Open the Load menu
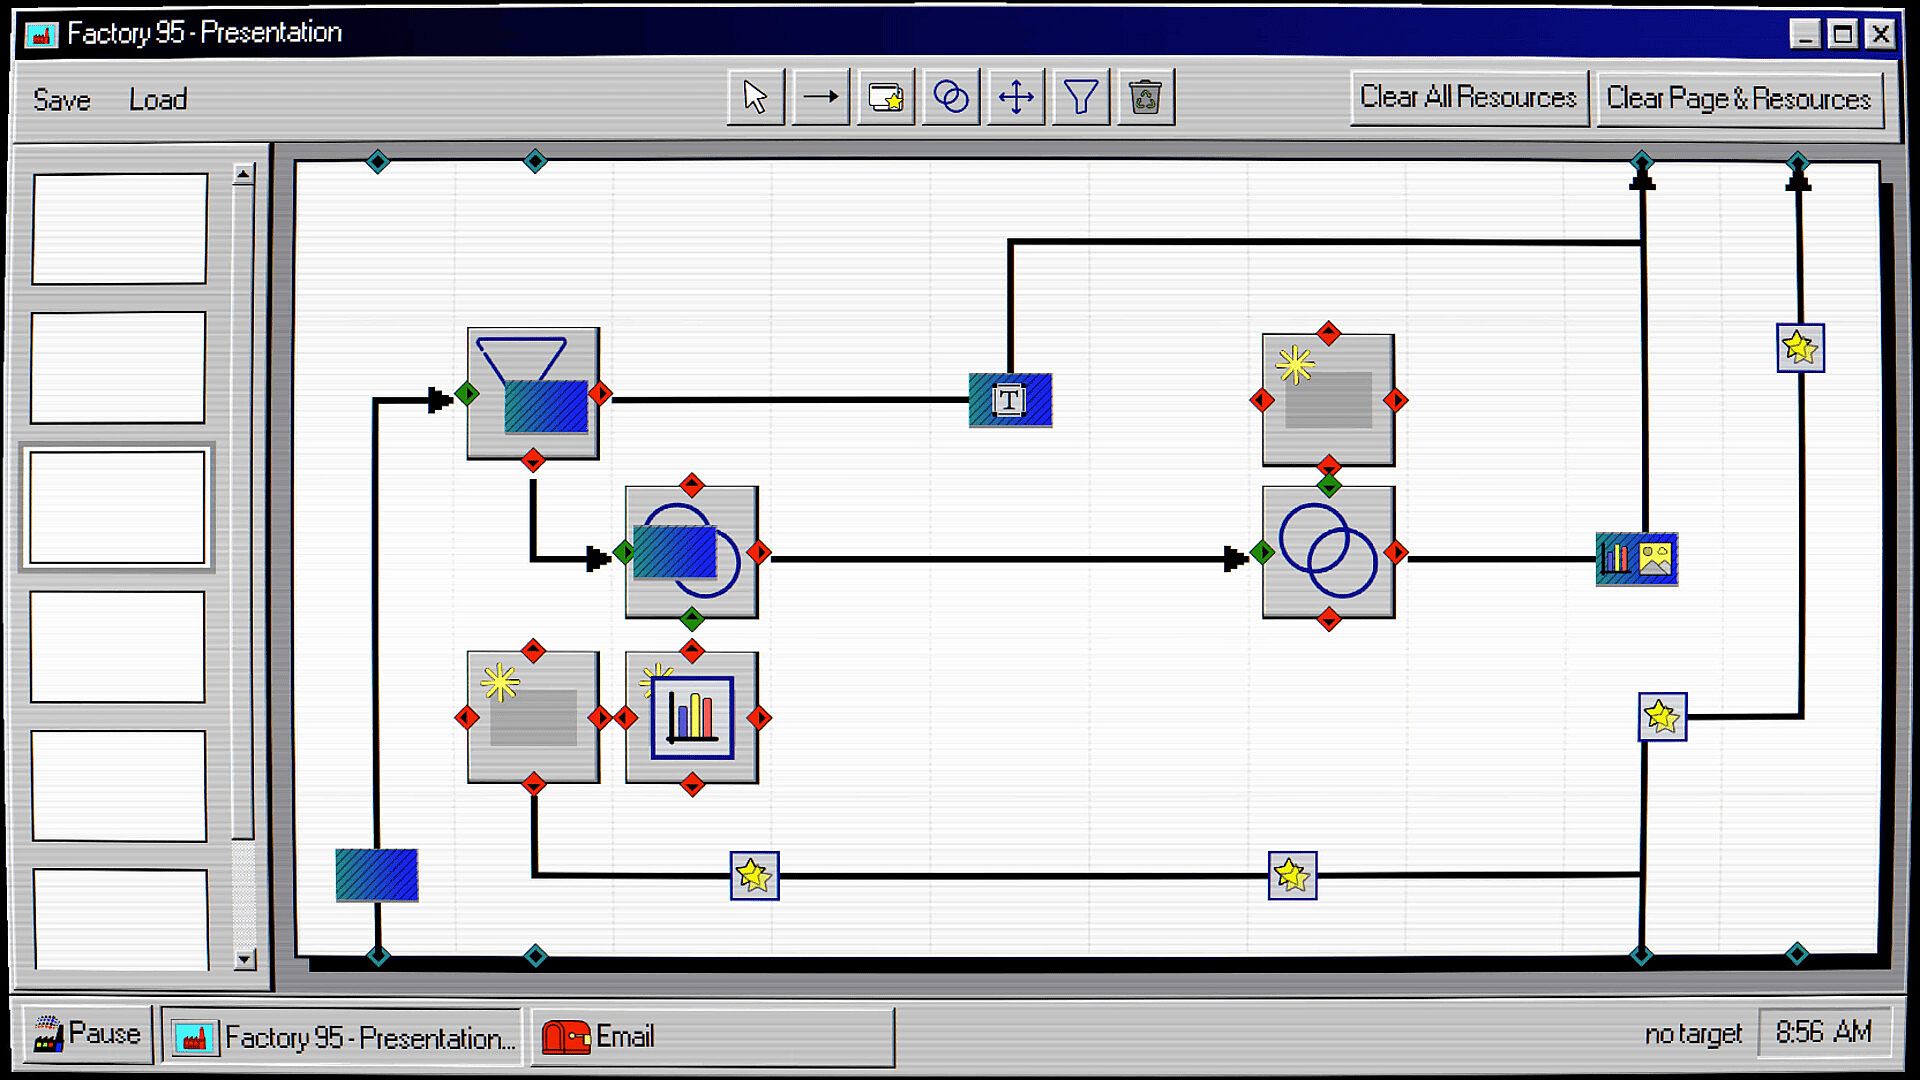Image resolution: width=1920 pixels, height=1080 pixels. tap(158, 100)
